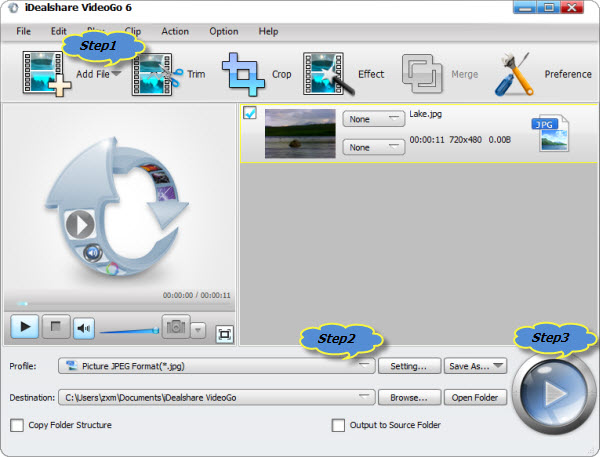Click the 720x480 resolution text
The height and width of the screenshot is (457, 600).
(465, 140)
